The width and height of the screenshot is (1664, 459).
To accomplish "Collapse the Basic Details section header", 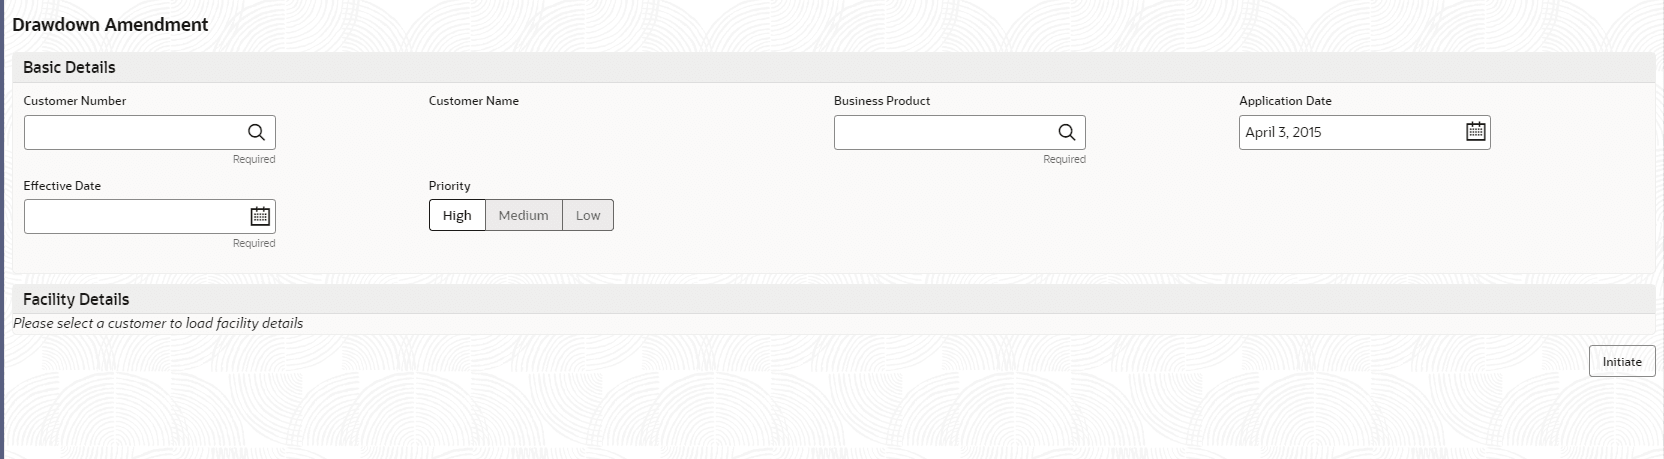I will [x=69, y=67].
